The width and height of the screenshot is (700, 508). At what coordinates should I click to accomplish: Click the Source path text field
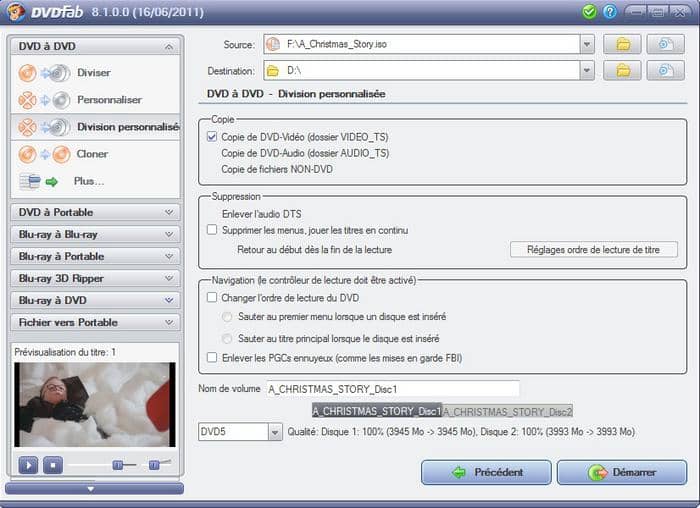421,44
